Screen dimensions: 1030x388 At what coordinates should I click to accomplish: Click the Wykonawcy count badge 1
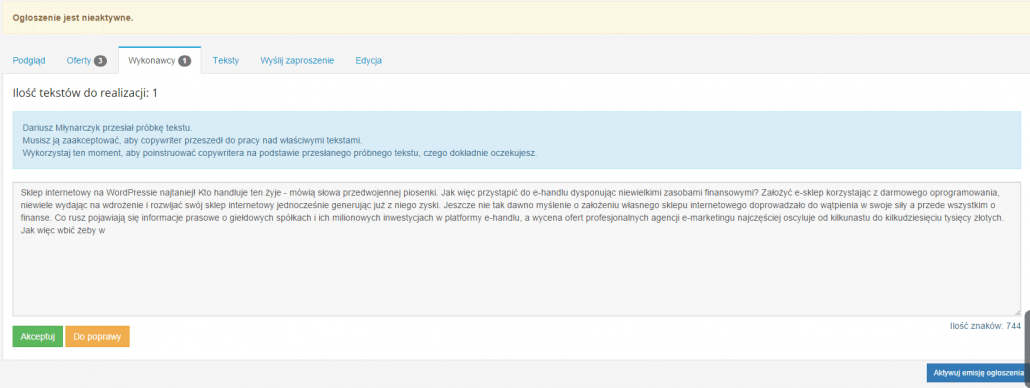click(185, 61)
